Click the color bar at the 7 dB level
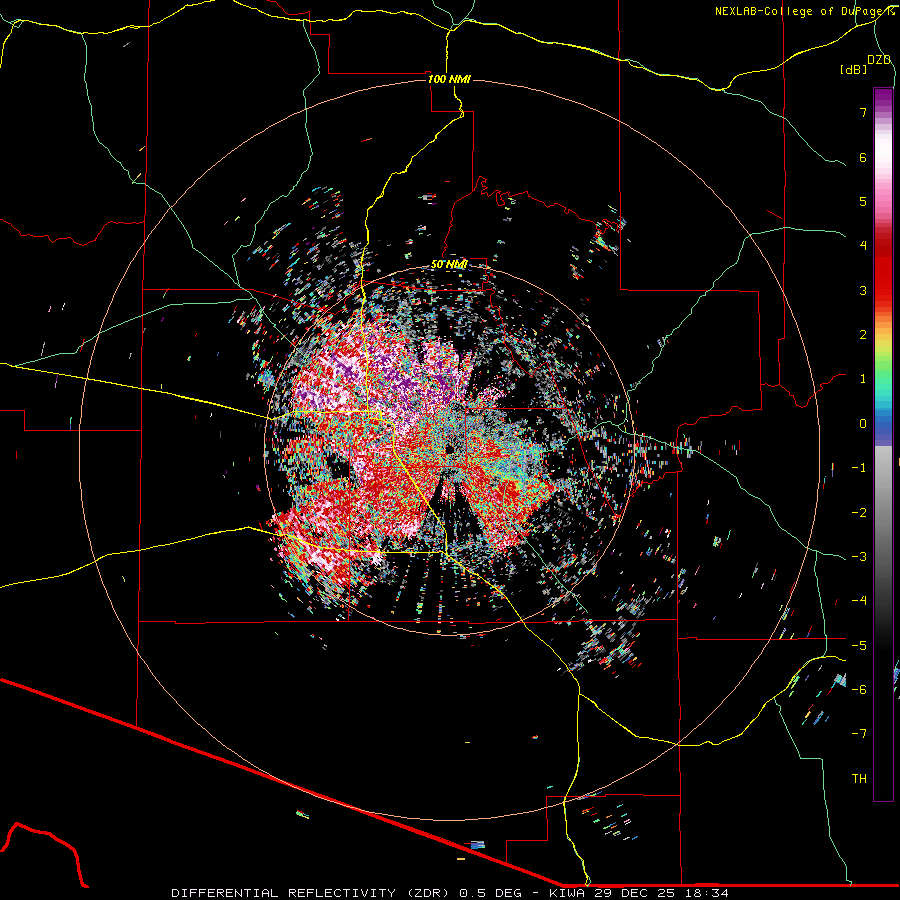 pyautogui.click(x=883, y=112)
